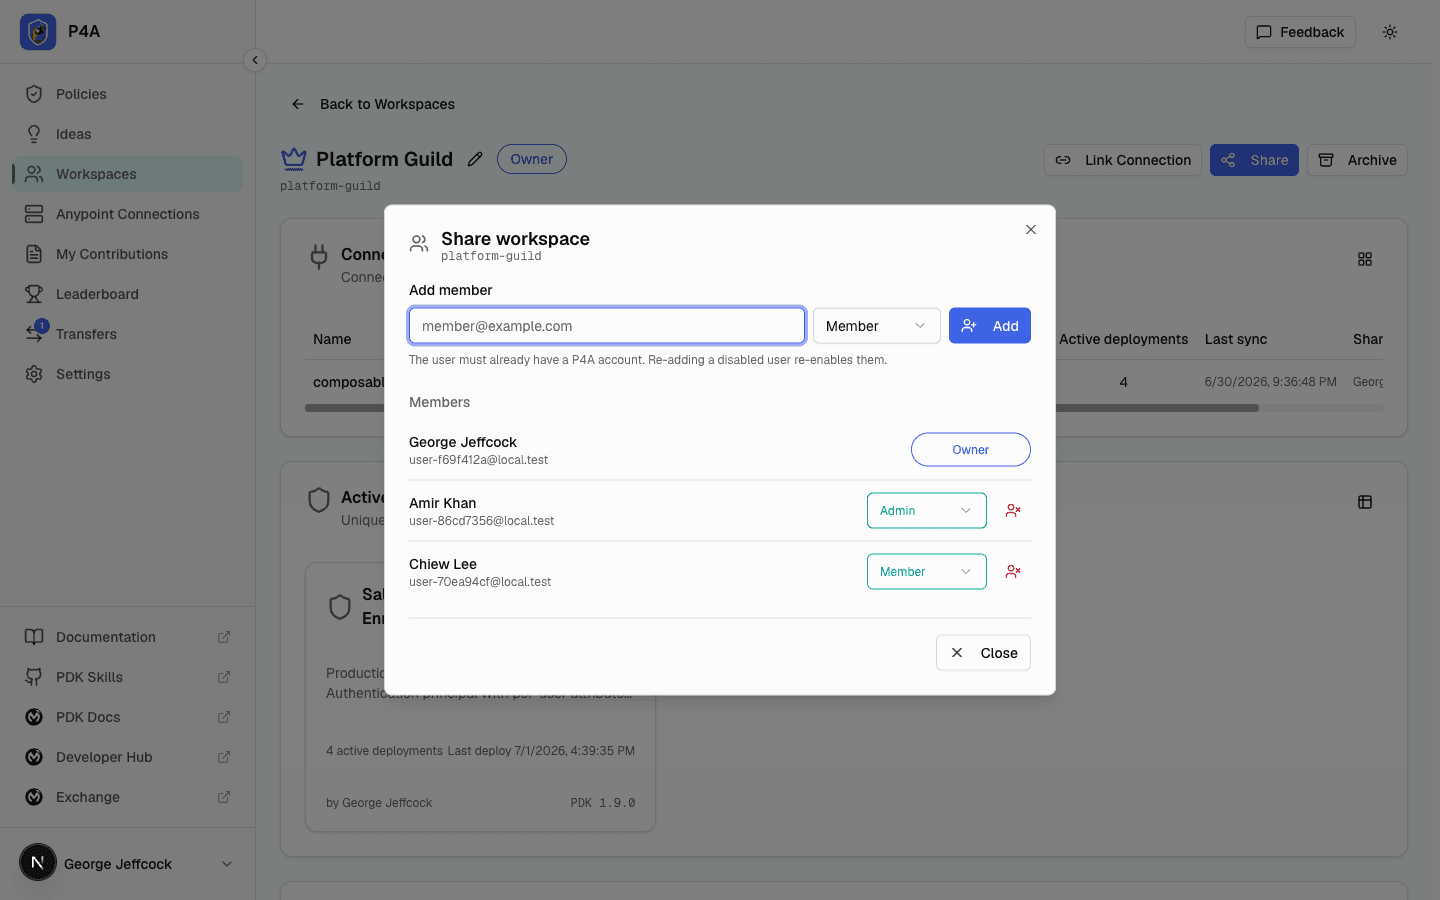Click the blue Share button
1440x900 pixels.
click(x=1254, y=160)
